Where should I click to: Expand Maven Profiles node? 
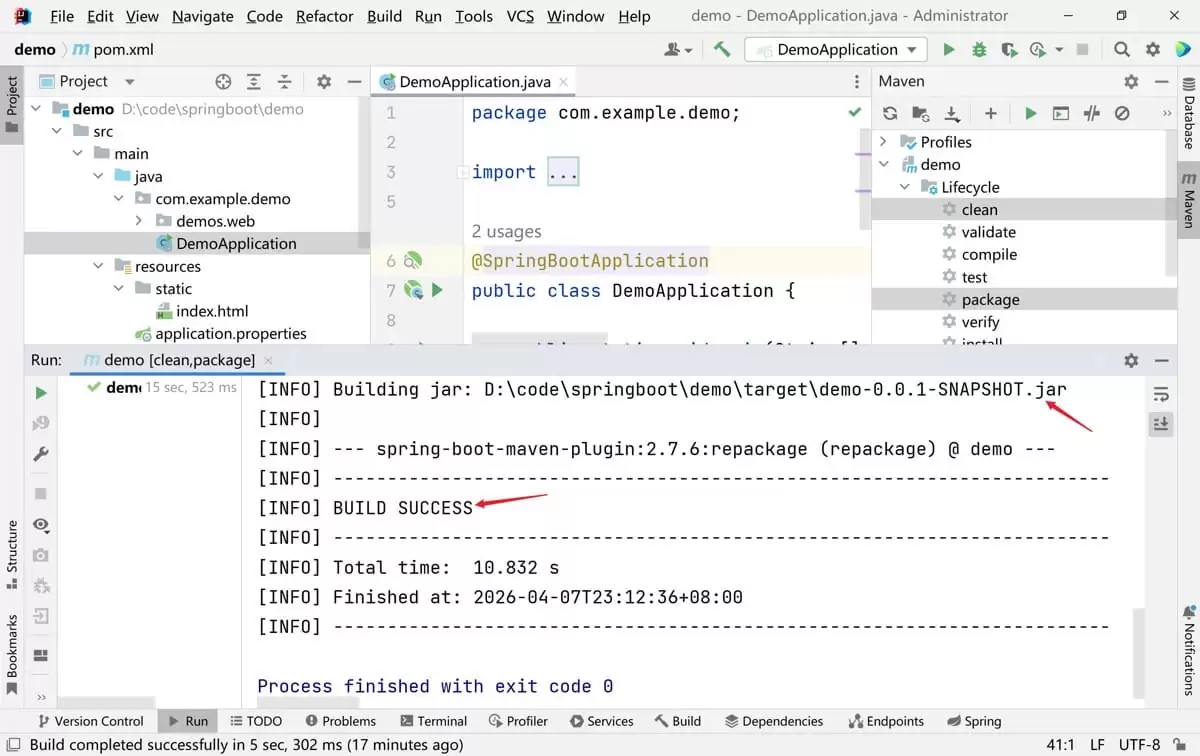[x=884, y=142]
